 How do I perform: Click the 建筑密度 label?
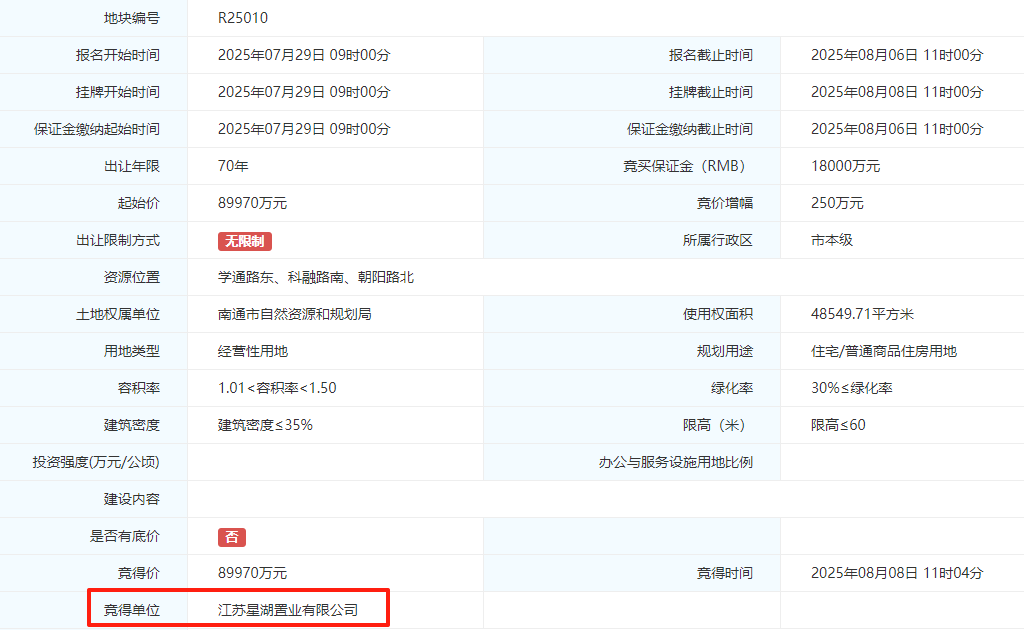tap(131, 425)
